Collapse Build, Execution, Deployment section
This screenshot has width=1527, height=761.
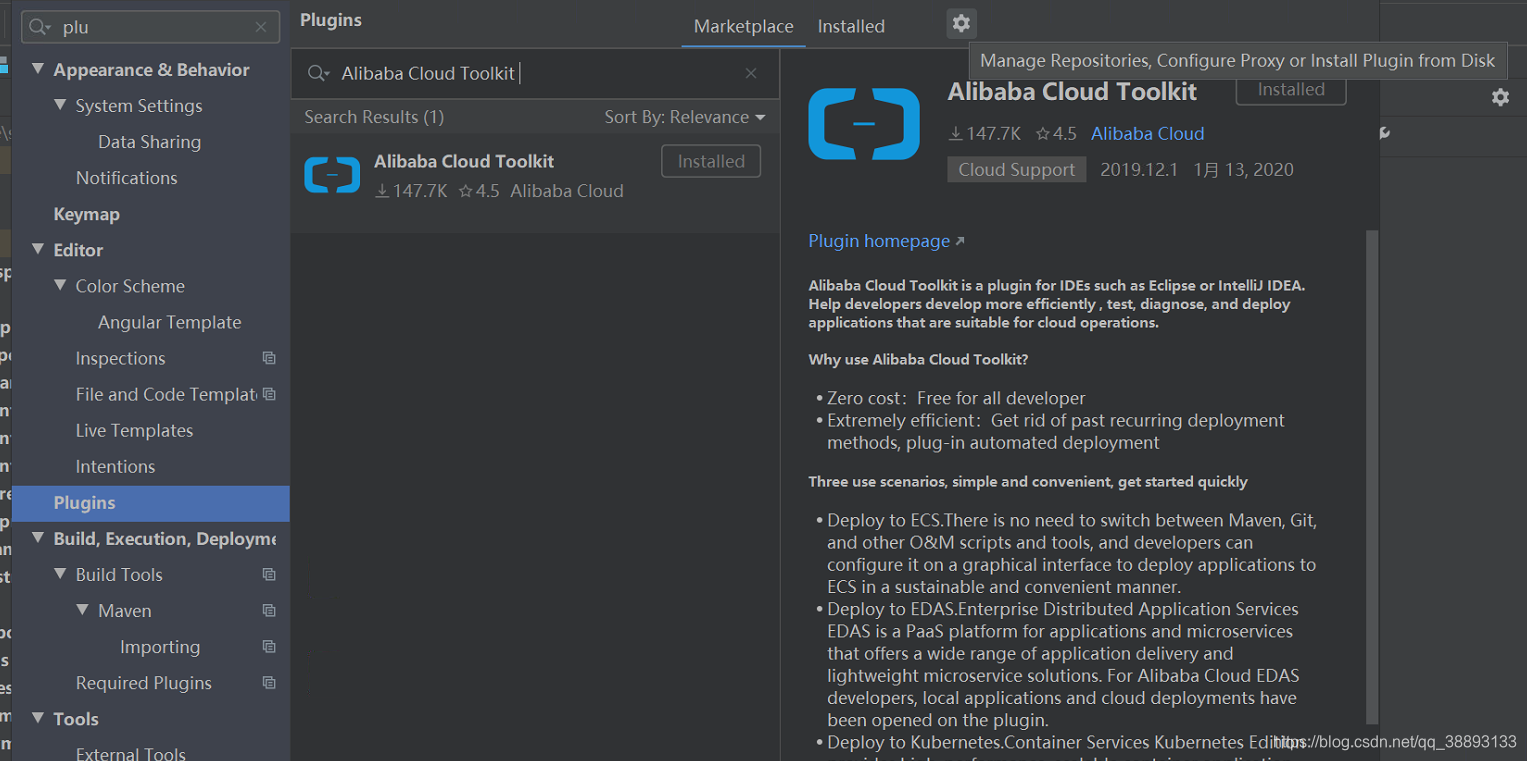click(x=38, y=538)
